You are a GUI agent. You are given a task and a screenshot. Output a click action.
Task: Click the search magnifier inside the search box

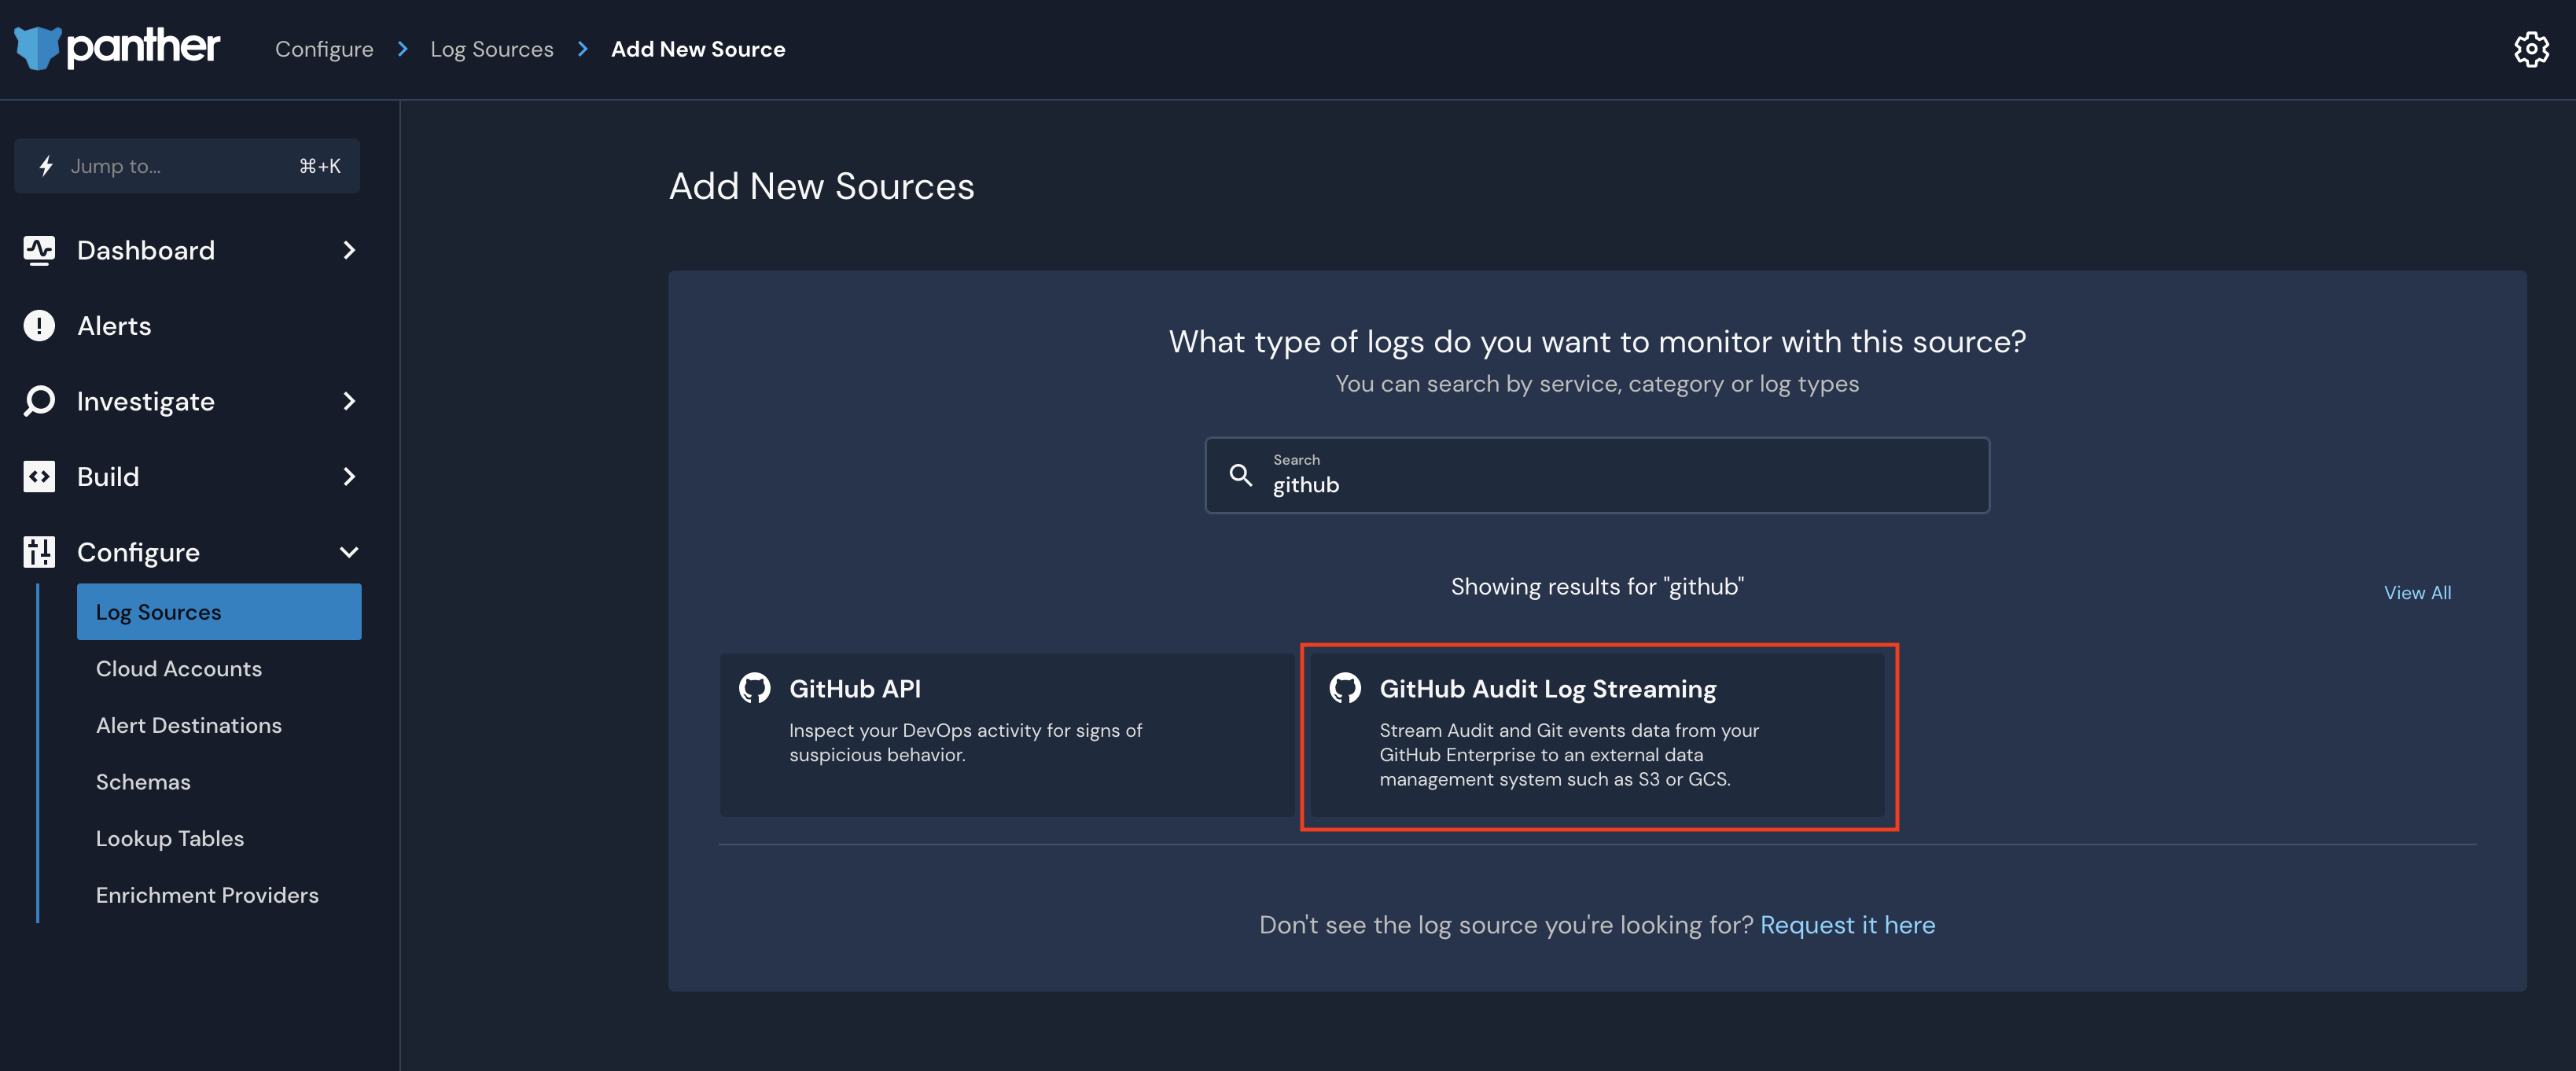pos(1241,475)
